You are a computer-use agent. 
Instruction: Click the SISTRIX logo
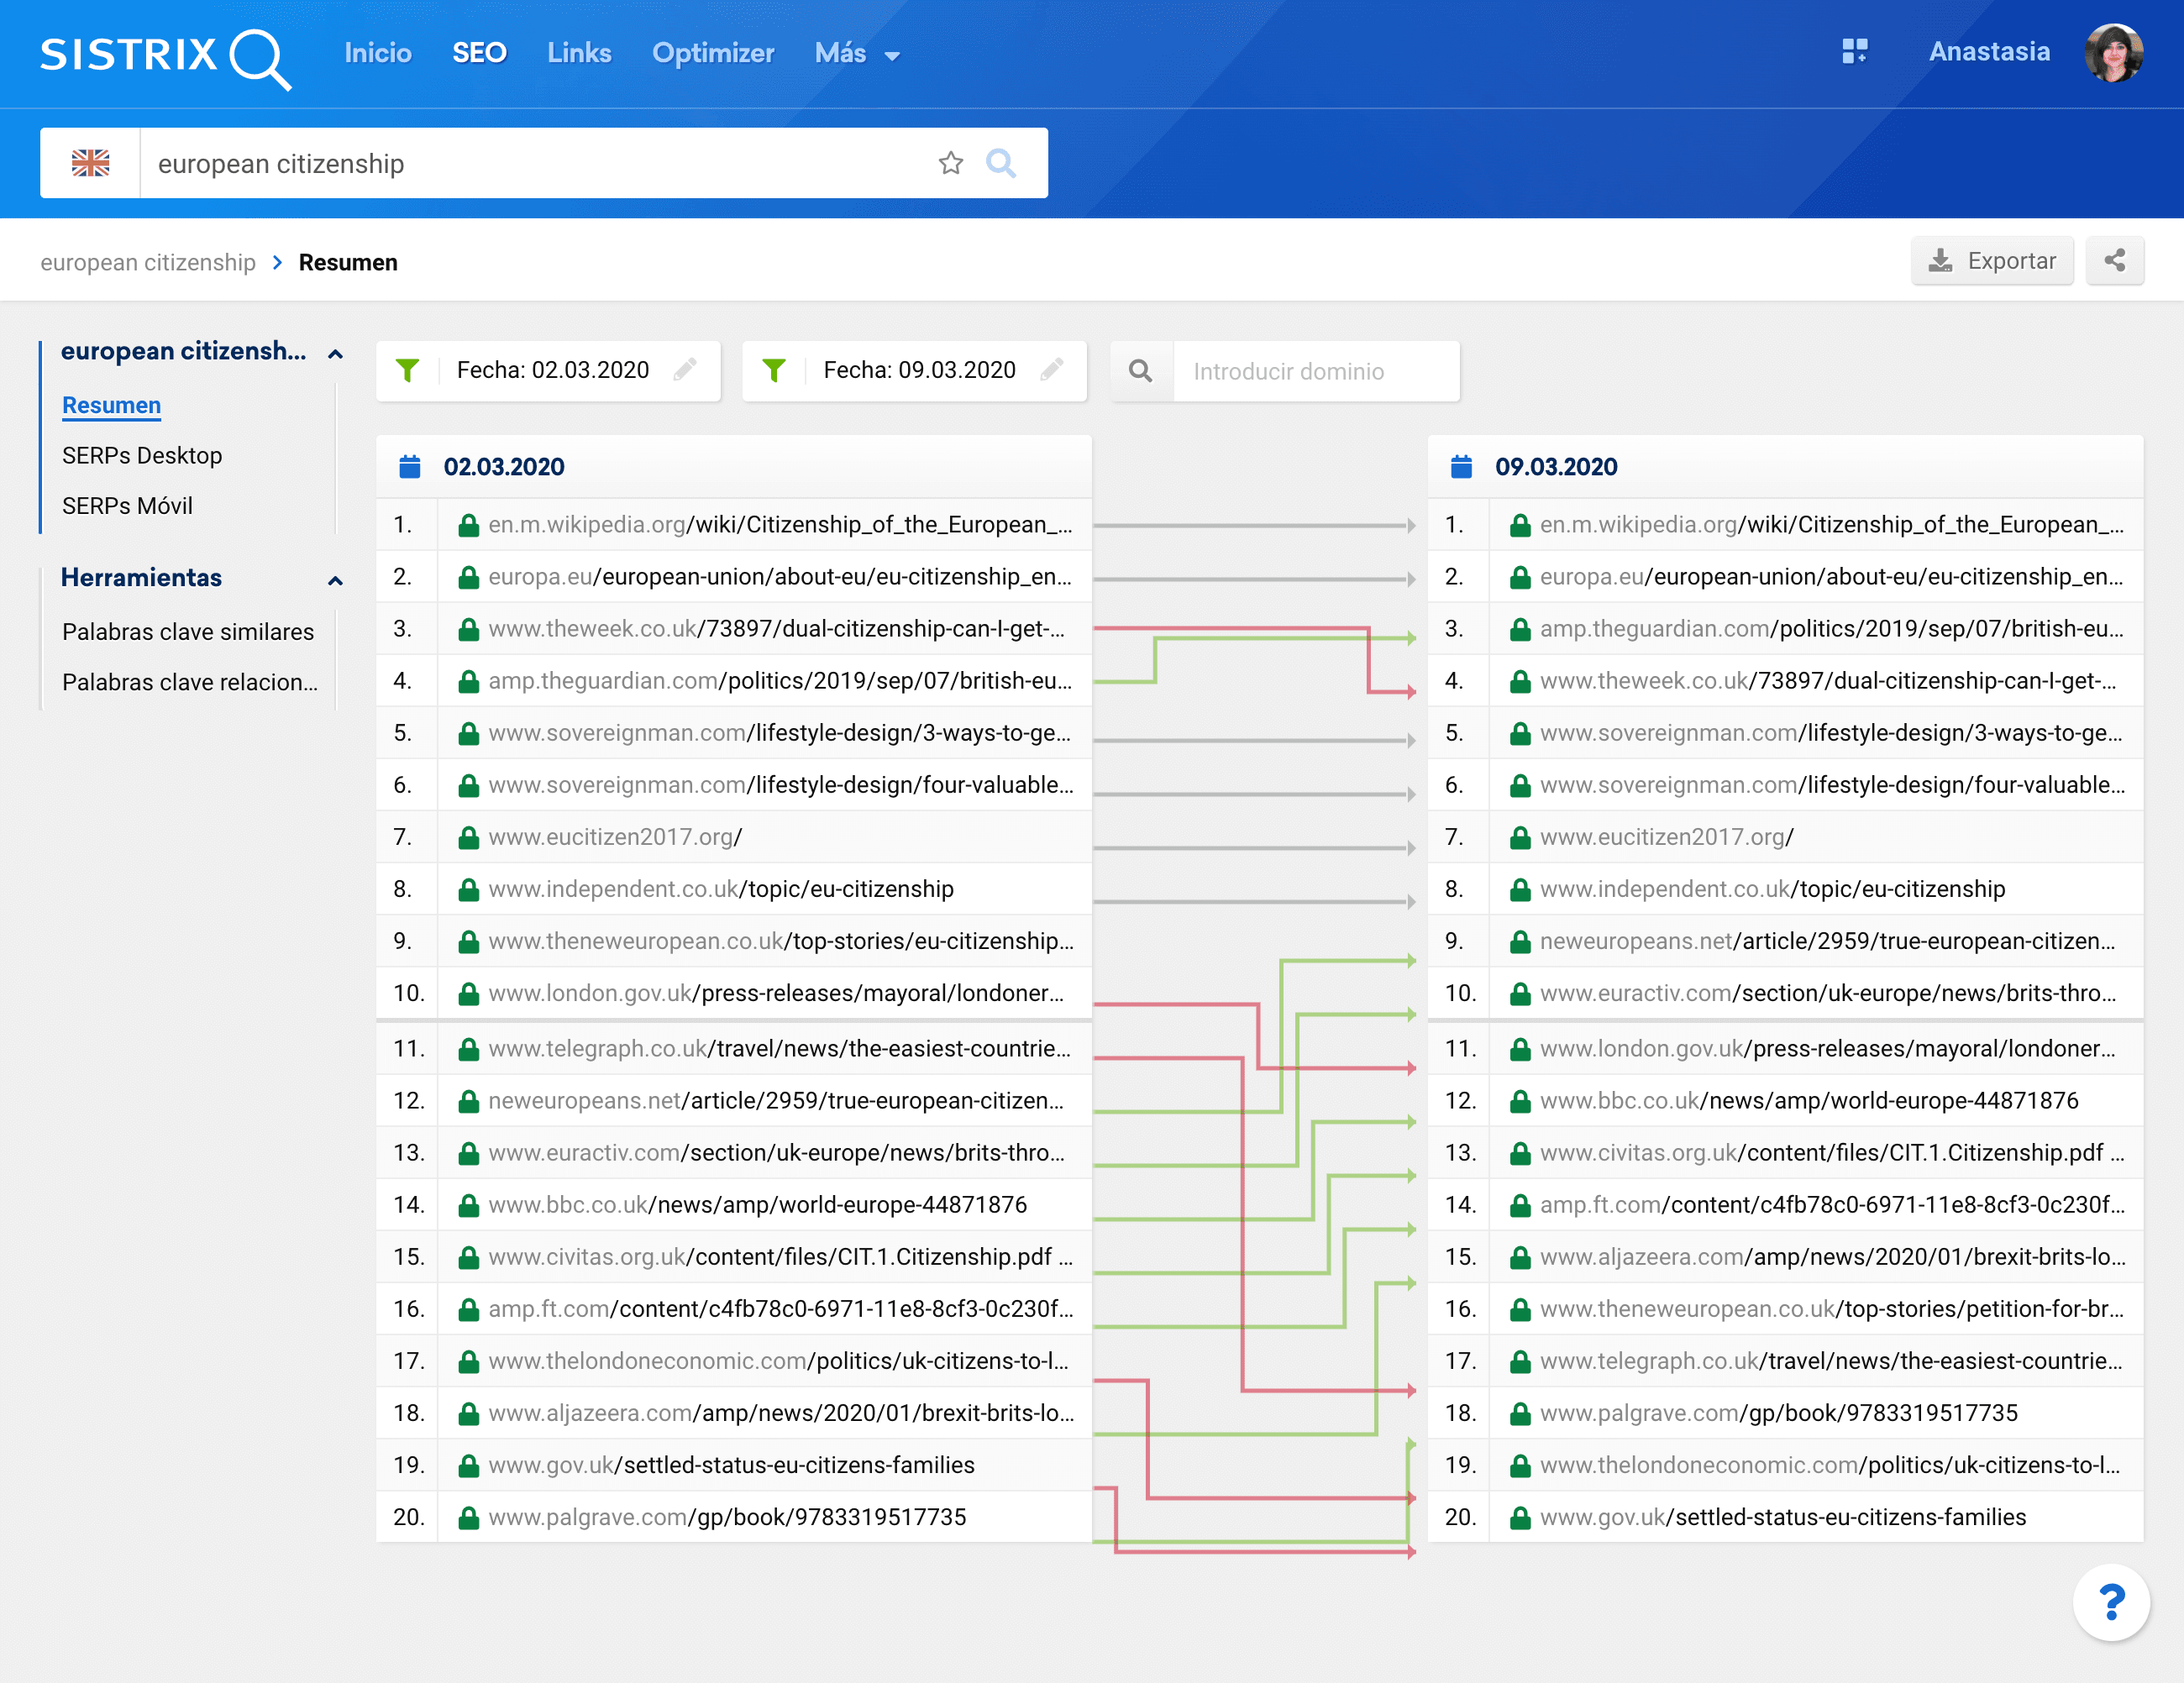[x=165, y=56]
